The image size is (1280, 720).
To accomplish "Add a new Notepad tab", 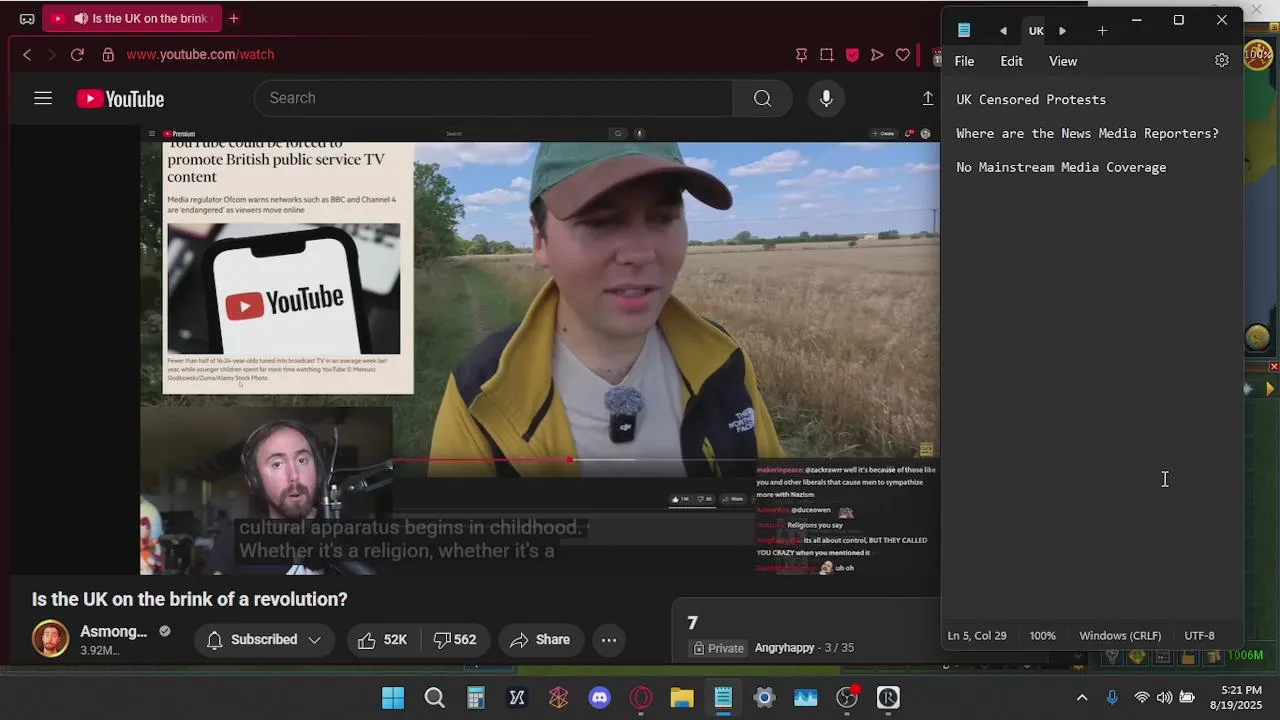I will [x=1102, y=31].
